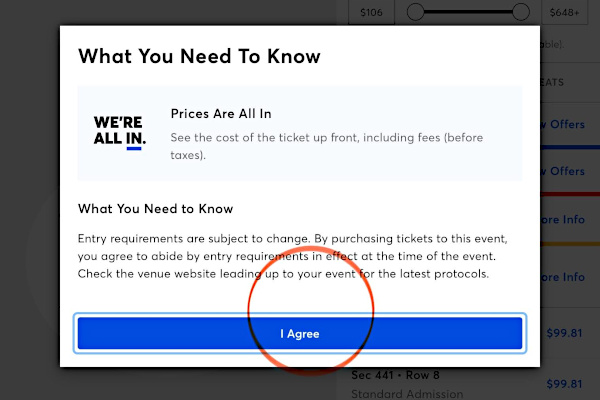The image size is (600, 400).
Task: Choose the Sec 441 Row 8 listing
Action: 395,375
